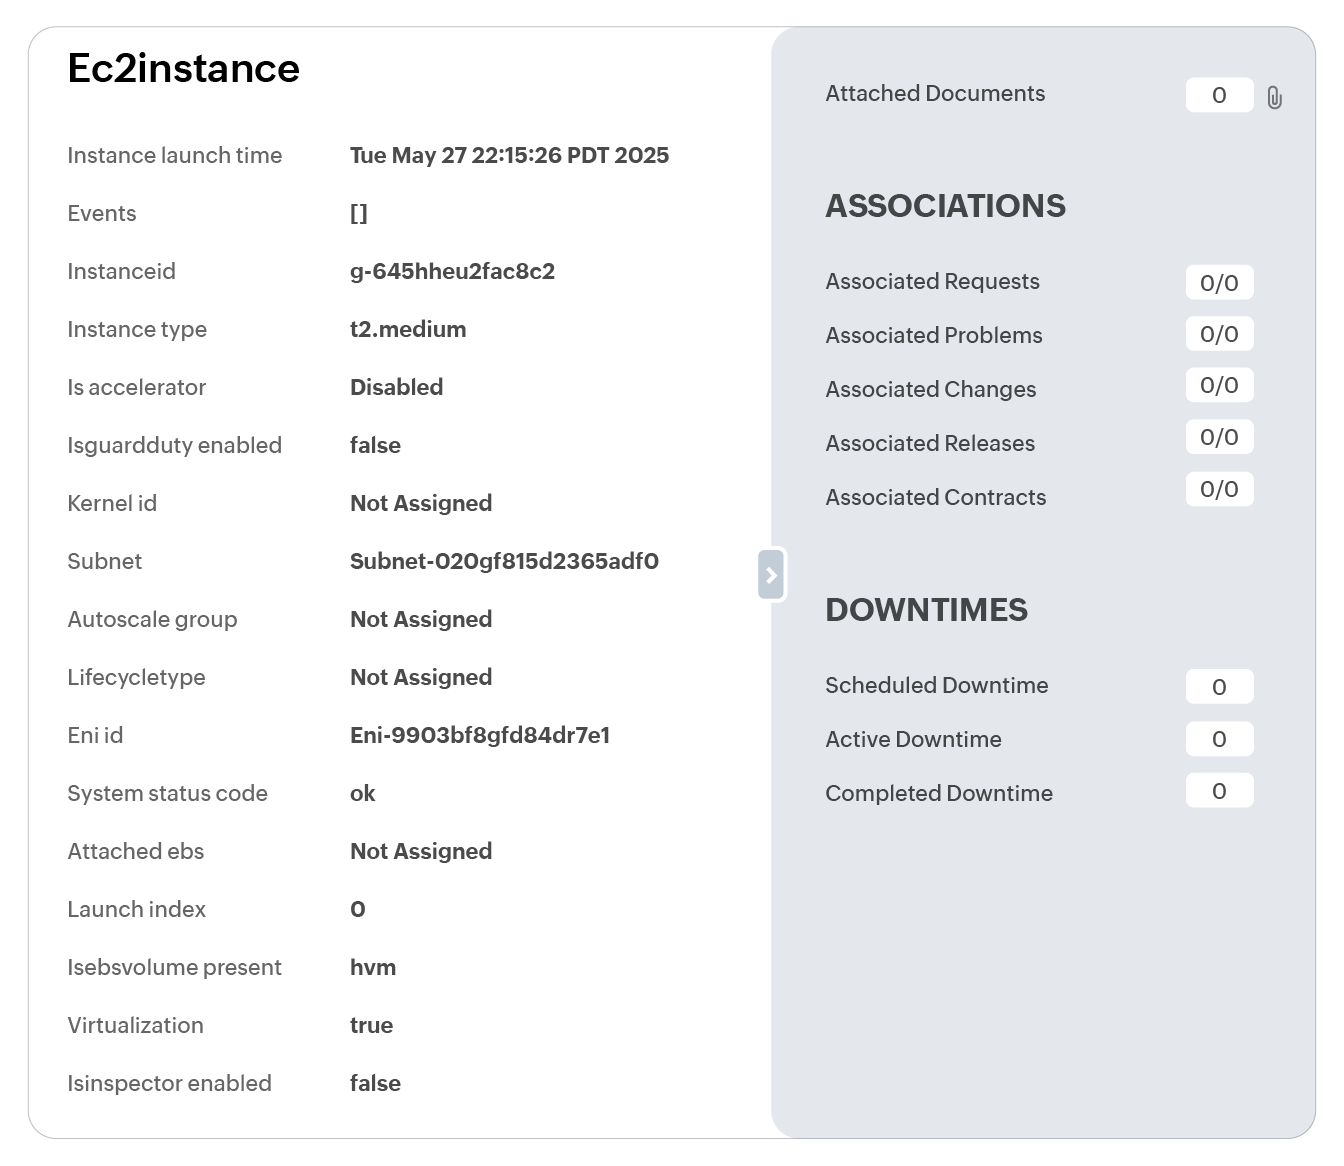Click the Lifecycletype Not Assigned value
The width and height of the screenshot is (1344, 1166).
421,677
